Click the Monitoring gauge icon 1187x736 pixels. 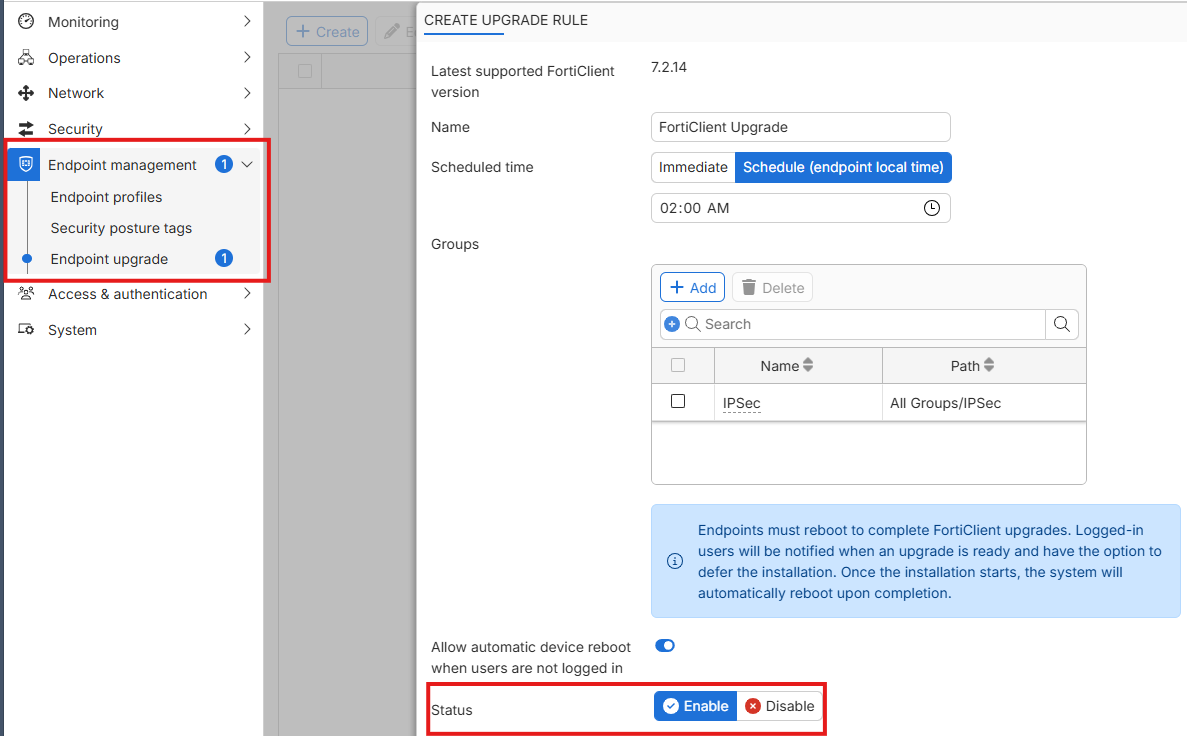pyautogui.click(x=26, y=21)
